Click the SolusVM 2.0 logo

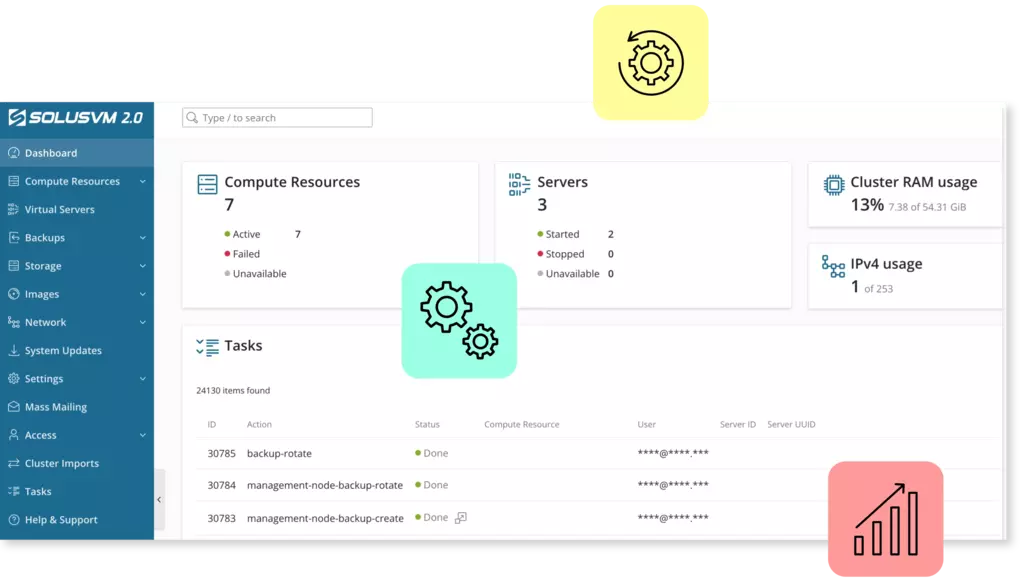(76, 118)
